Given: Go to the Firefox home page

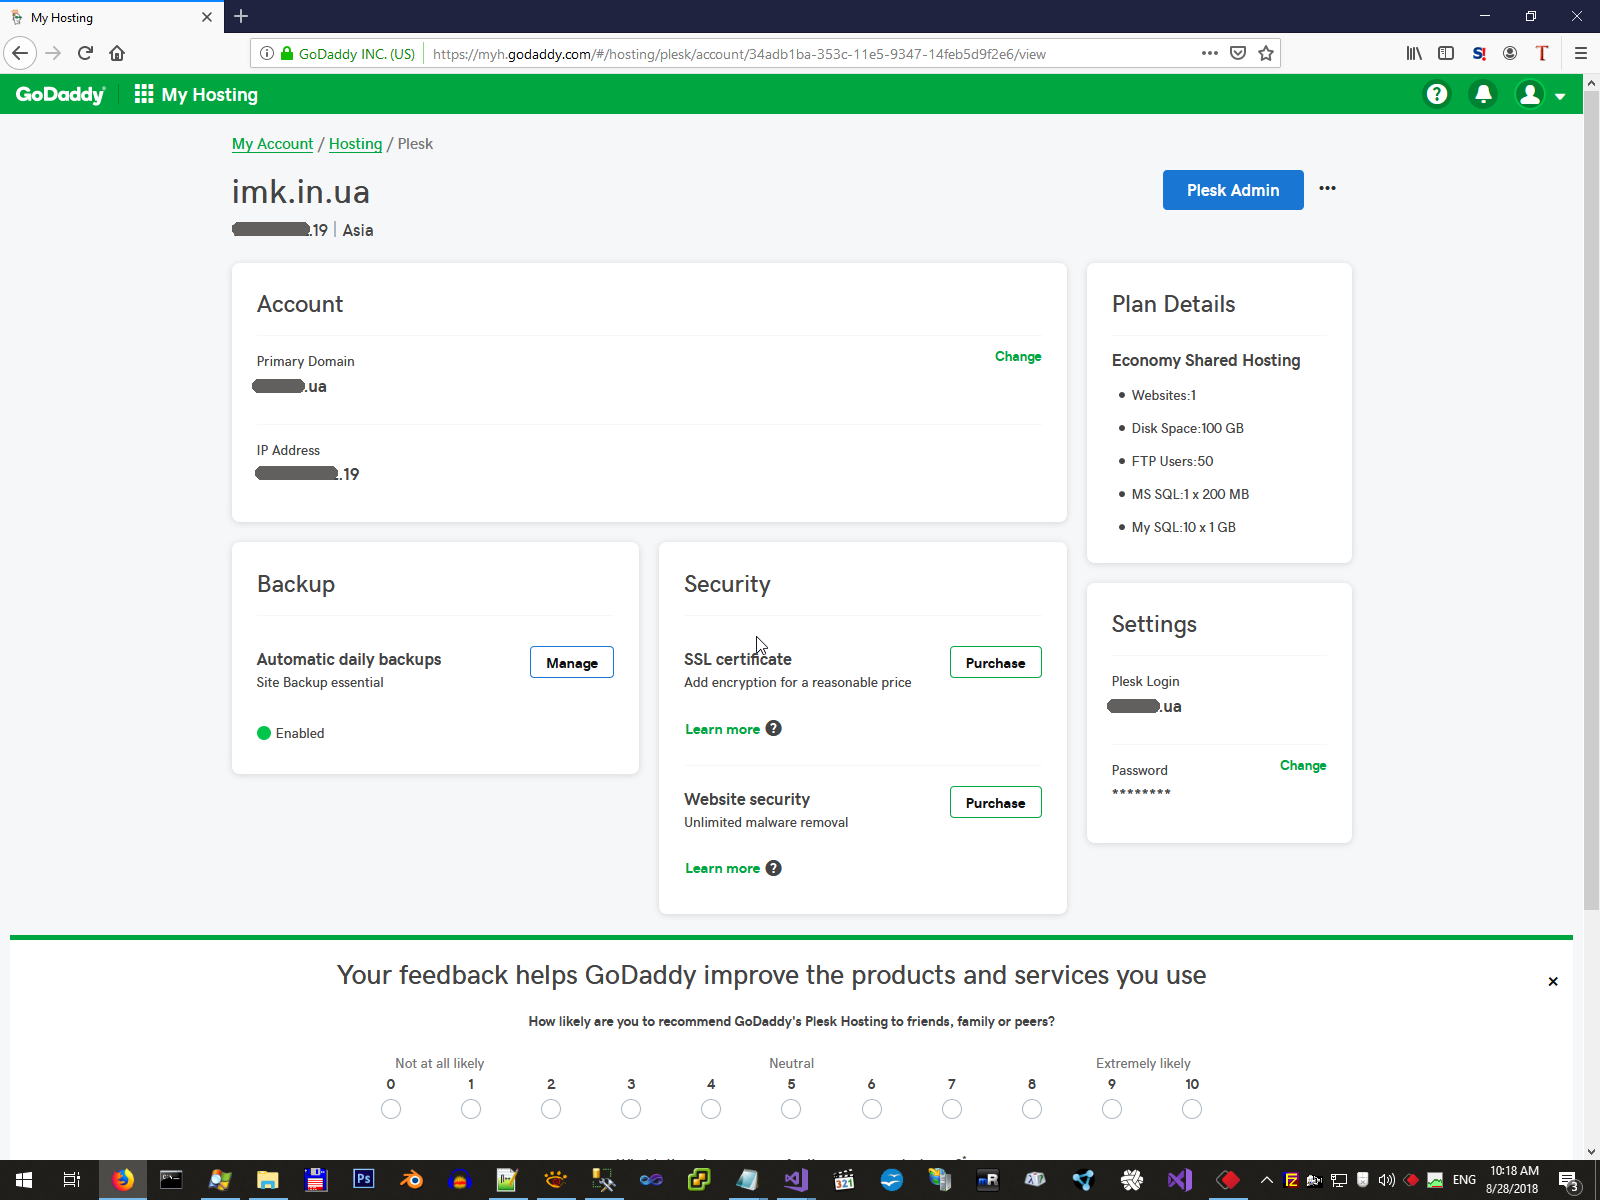Looking at the screenshot, I should click(117, 53).
